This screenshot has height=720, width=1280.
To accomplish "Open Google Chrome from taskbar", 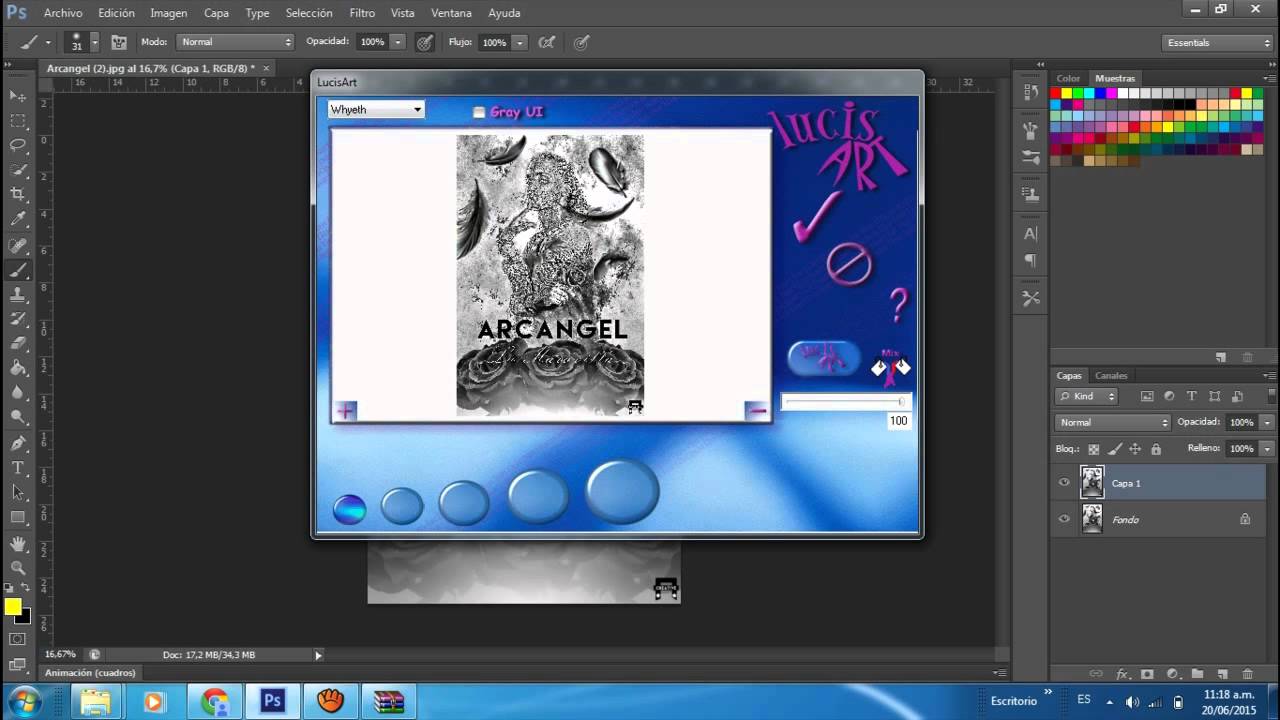I will coord(214,701).
